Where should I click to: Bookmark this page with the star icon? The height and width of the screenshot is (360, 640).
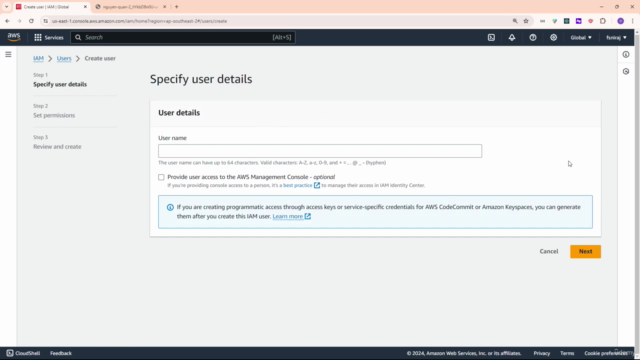point(526,21)
